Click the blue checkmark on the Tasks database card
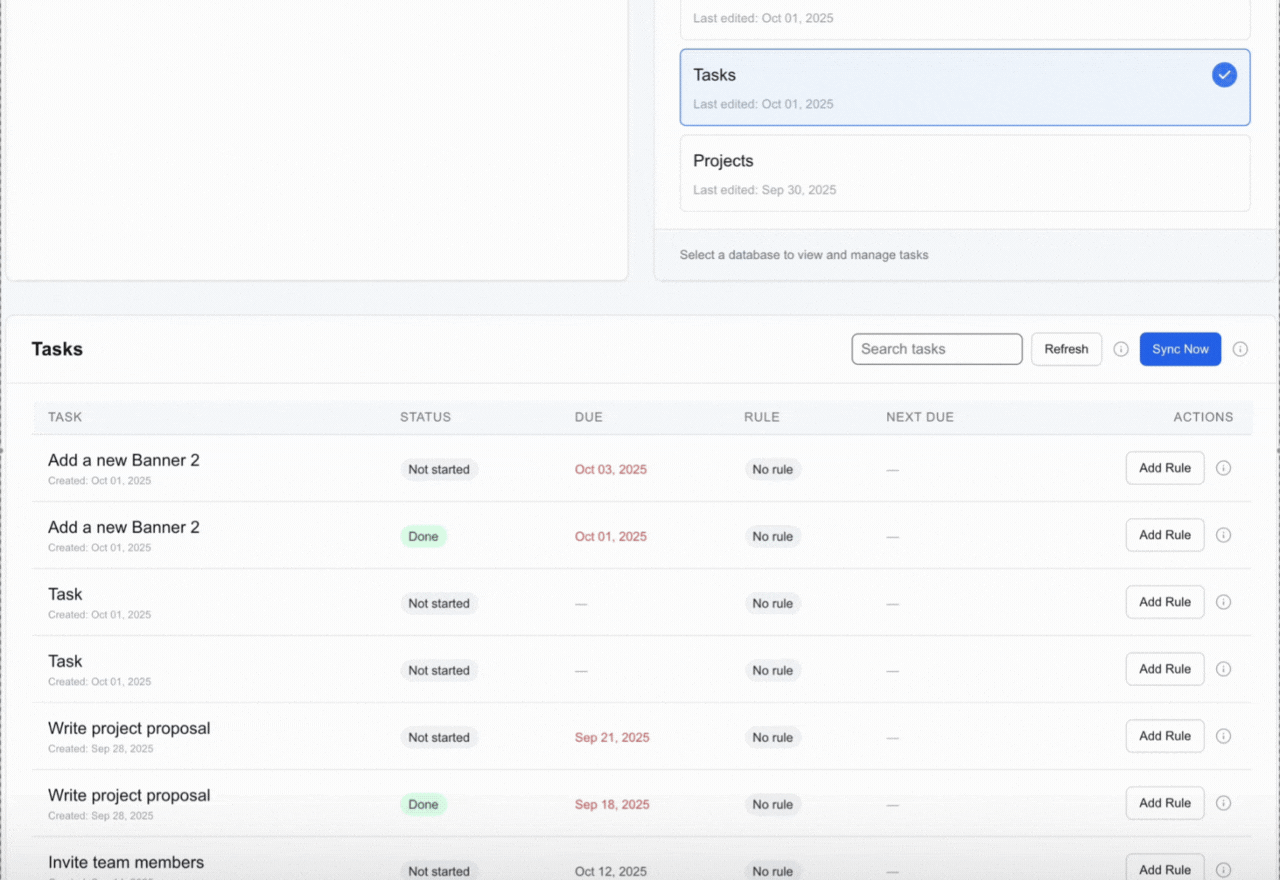Screen dimensions: 1280x880 1224,74
